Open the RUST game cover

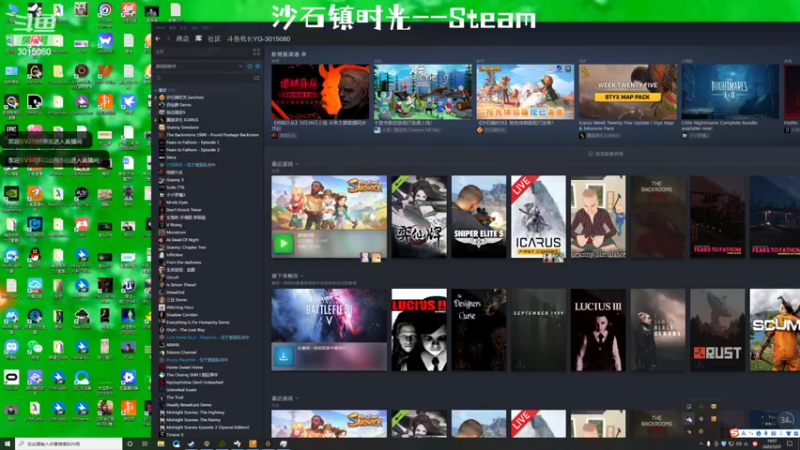(x=717, y=330)
